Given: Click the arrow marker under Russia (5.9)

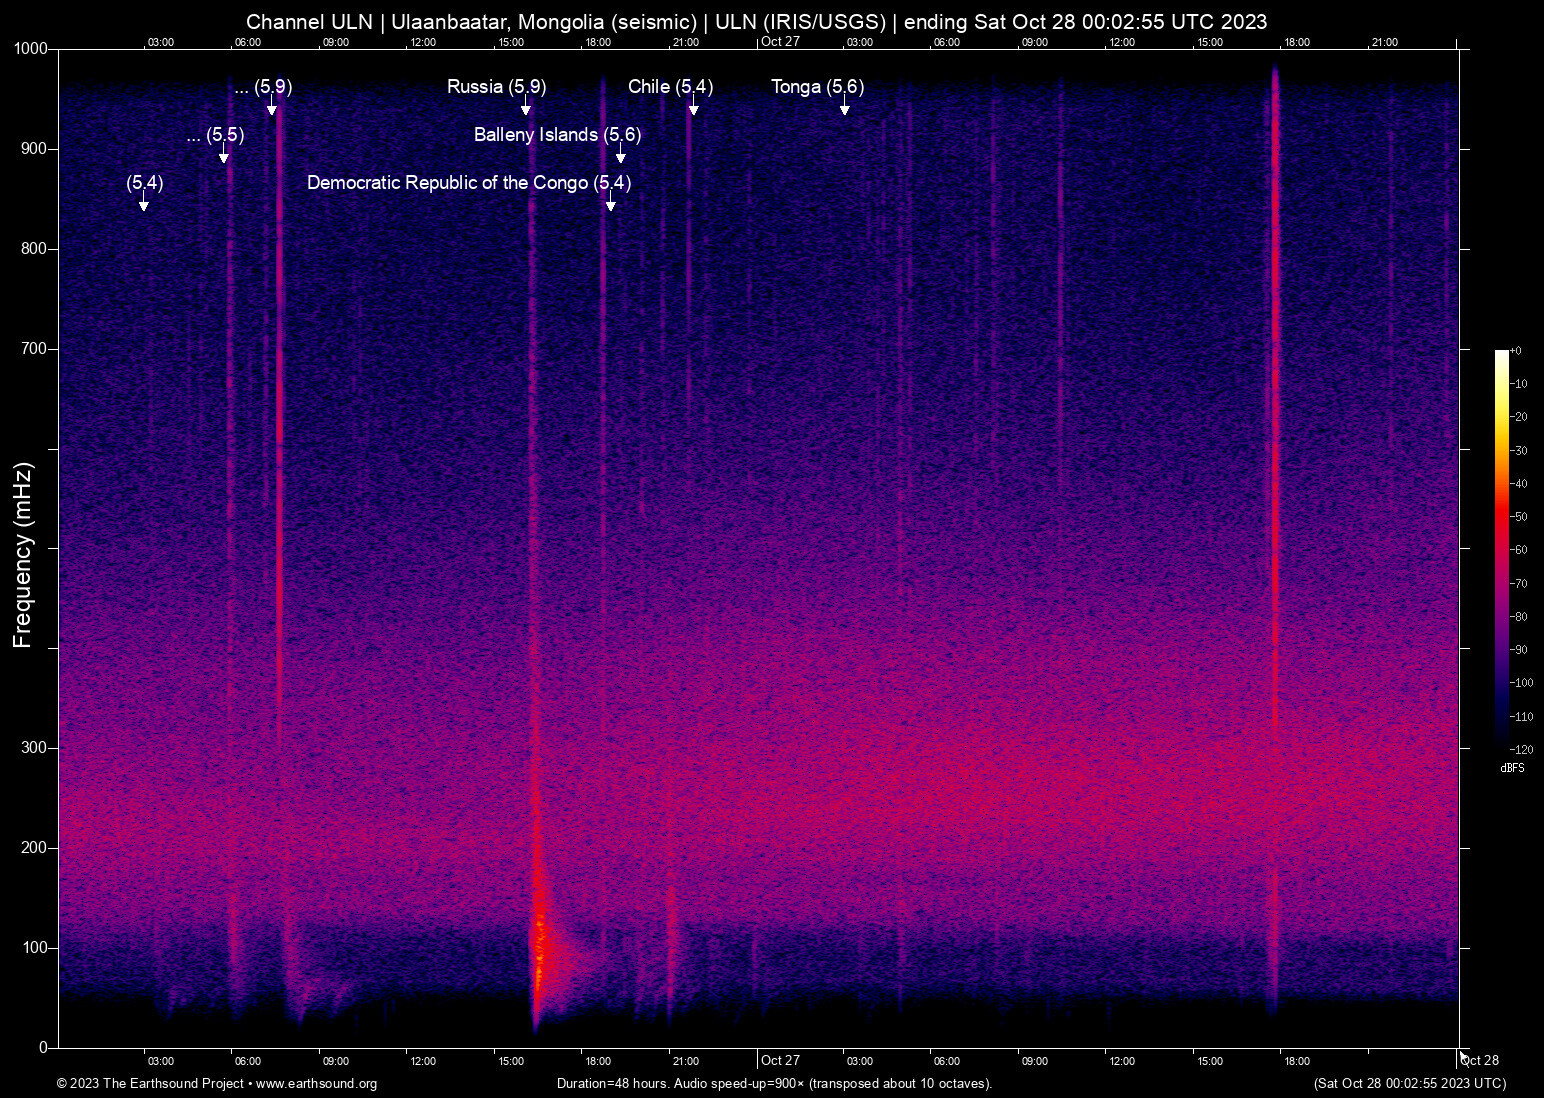Looking at the screenshot, I should pyautogui.click(x=525, y=108).
